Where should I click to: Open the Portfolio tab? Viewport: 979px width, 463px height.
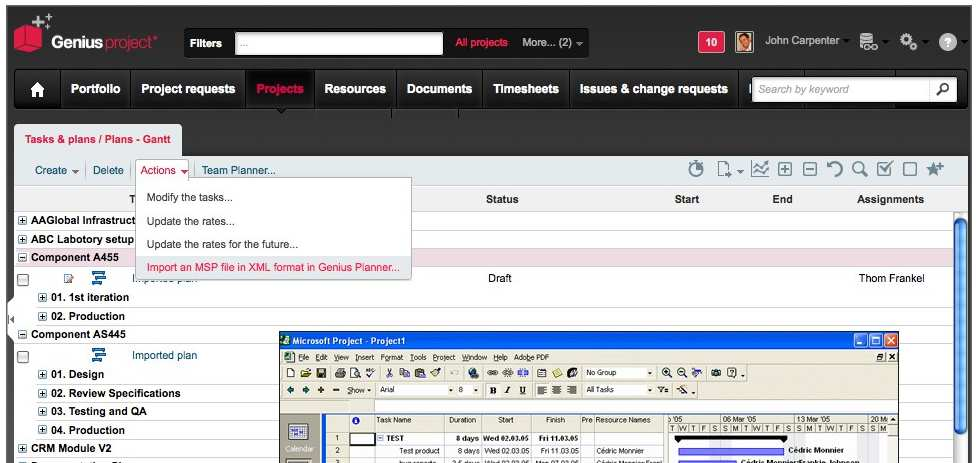pos(95,89)
